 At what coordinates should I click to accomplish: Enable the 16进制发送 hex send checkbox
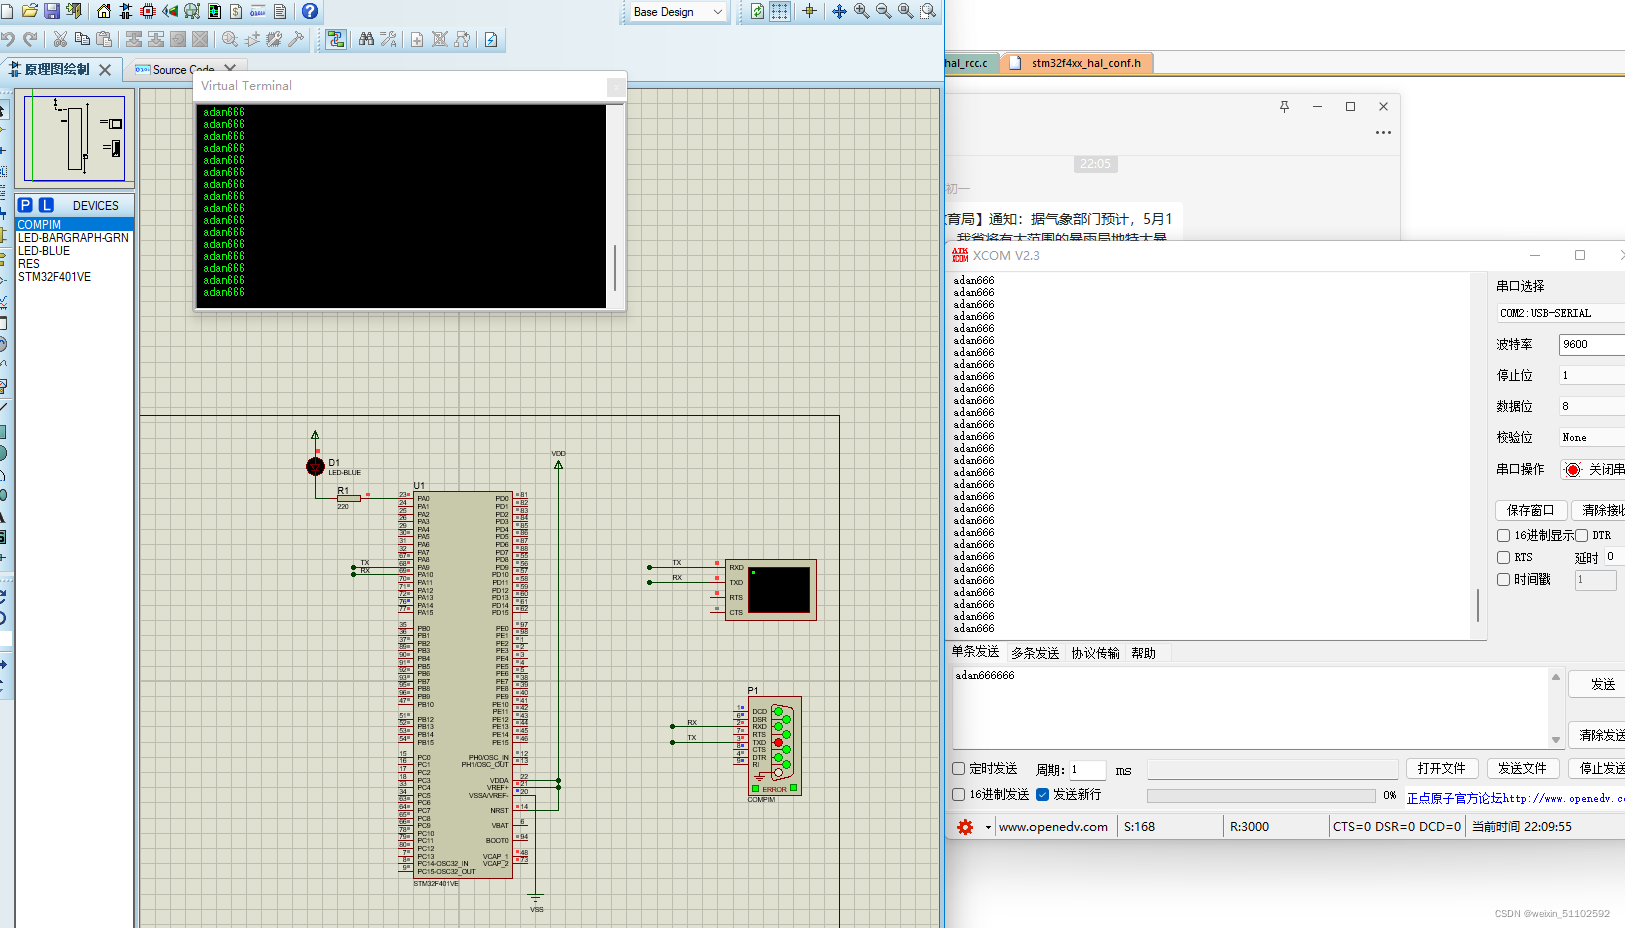click(x=958, y=794)
